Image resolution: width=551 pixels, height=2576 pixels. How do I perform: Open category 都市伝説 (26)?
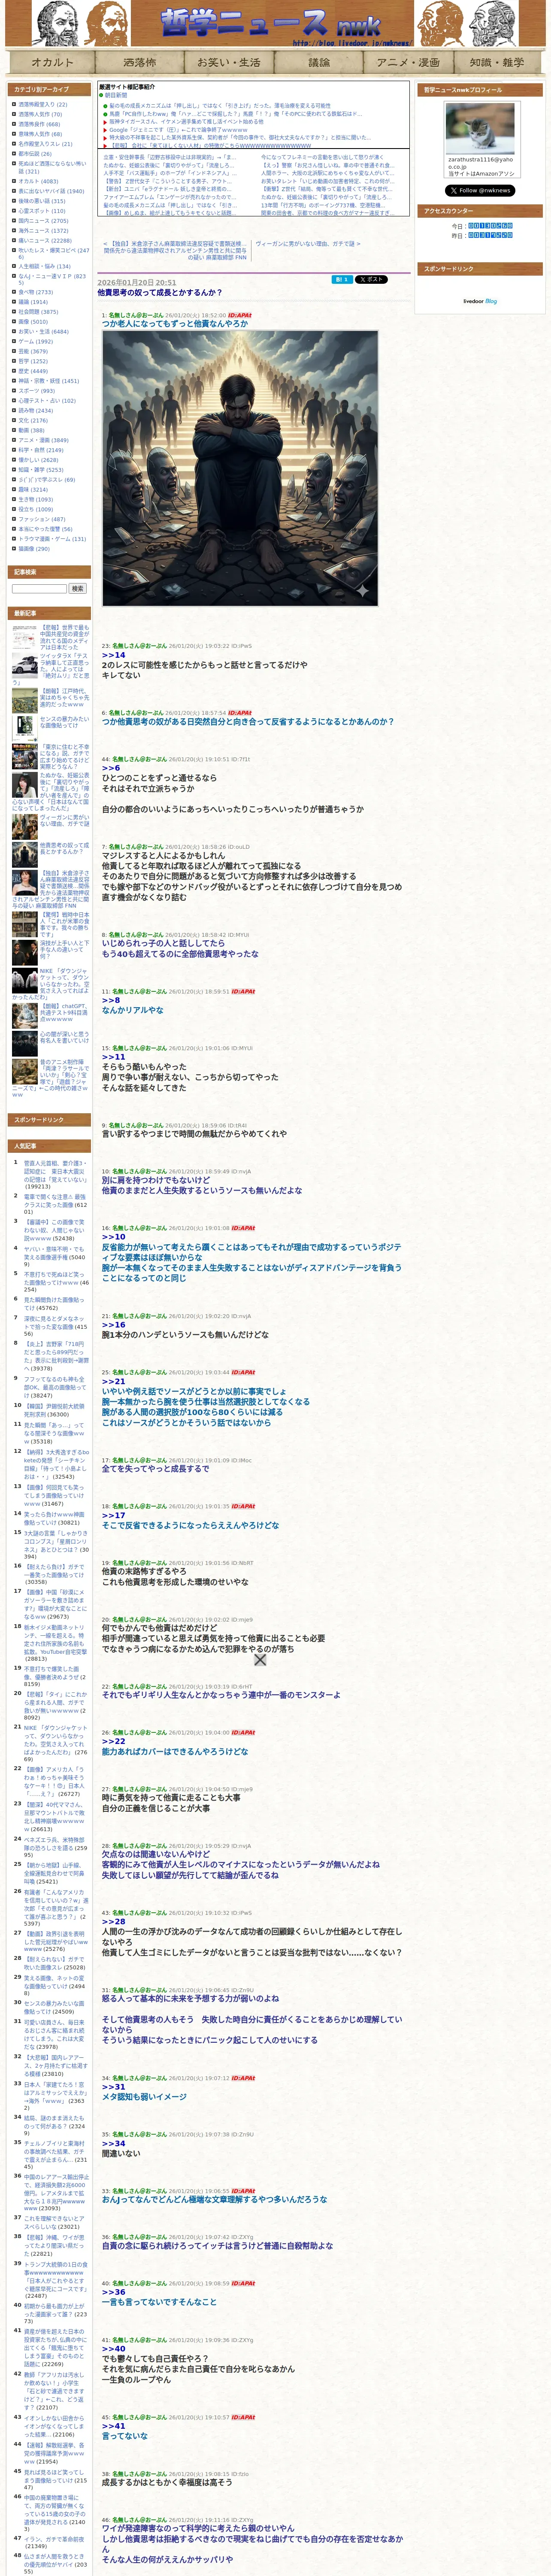(35, 154)
